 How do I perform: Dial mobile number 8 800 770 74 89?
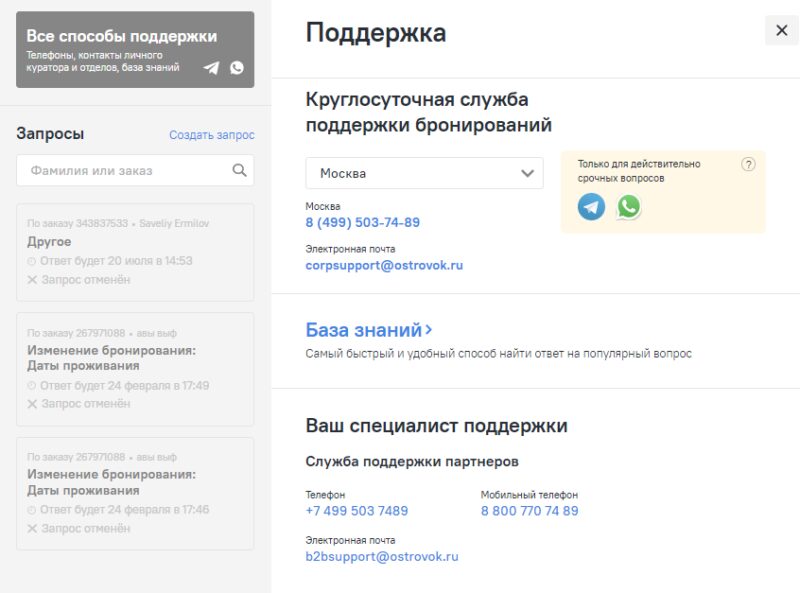(529, 511)
